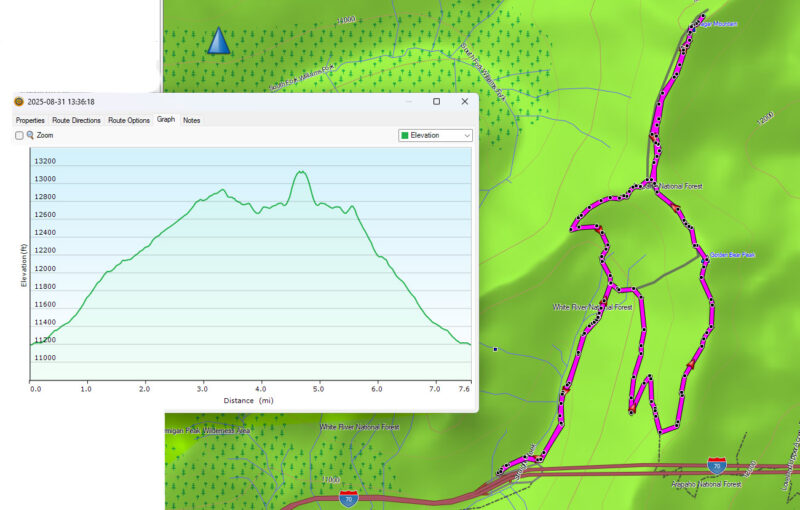
Task: Click the blue triangle summit marker on map
Action: [x=218, y=41]
